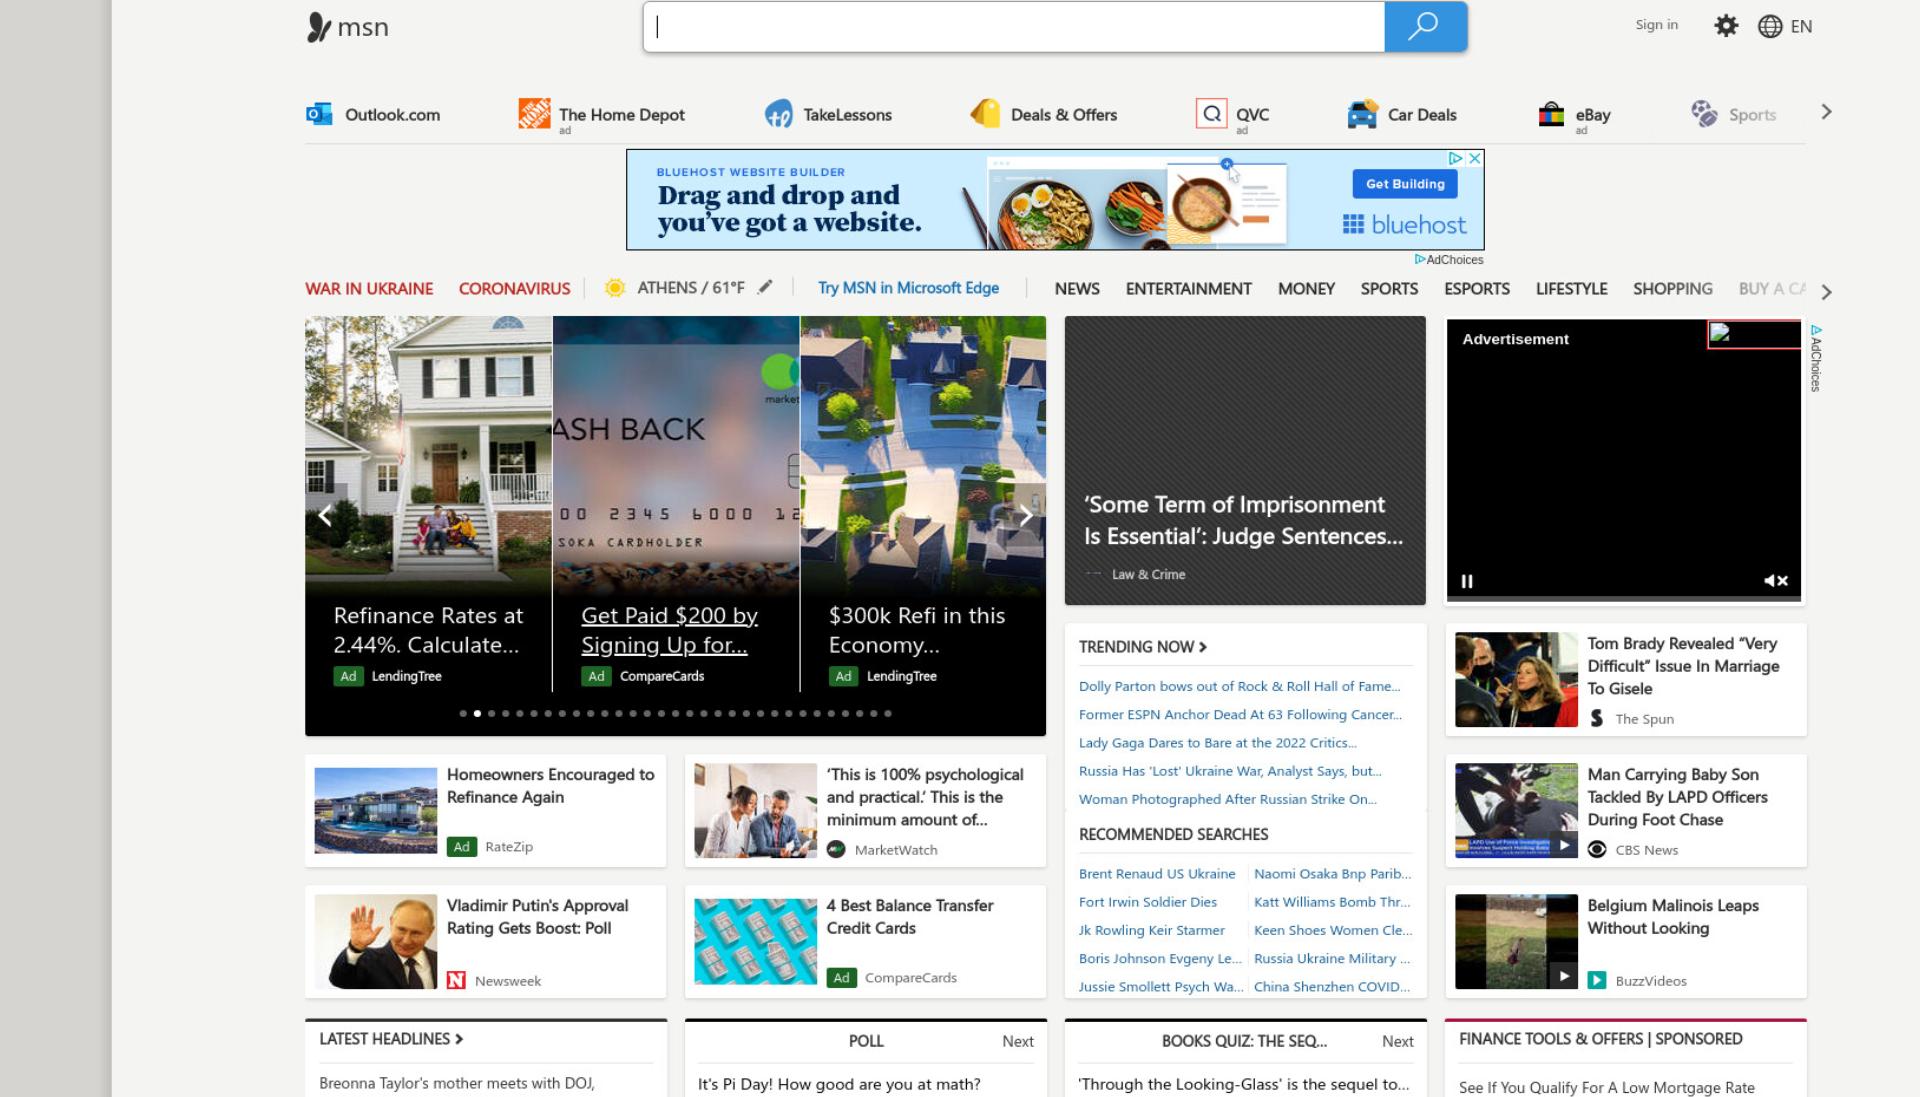The image size is (1920, 1097).
Task: Open the Vladimir Putin approval thumbnail
Action: (x=375, y=942)
